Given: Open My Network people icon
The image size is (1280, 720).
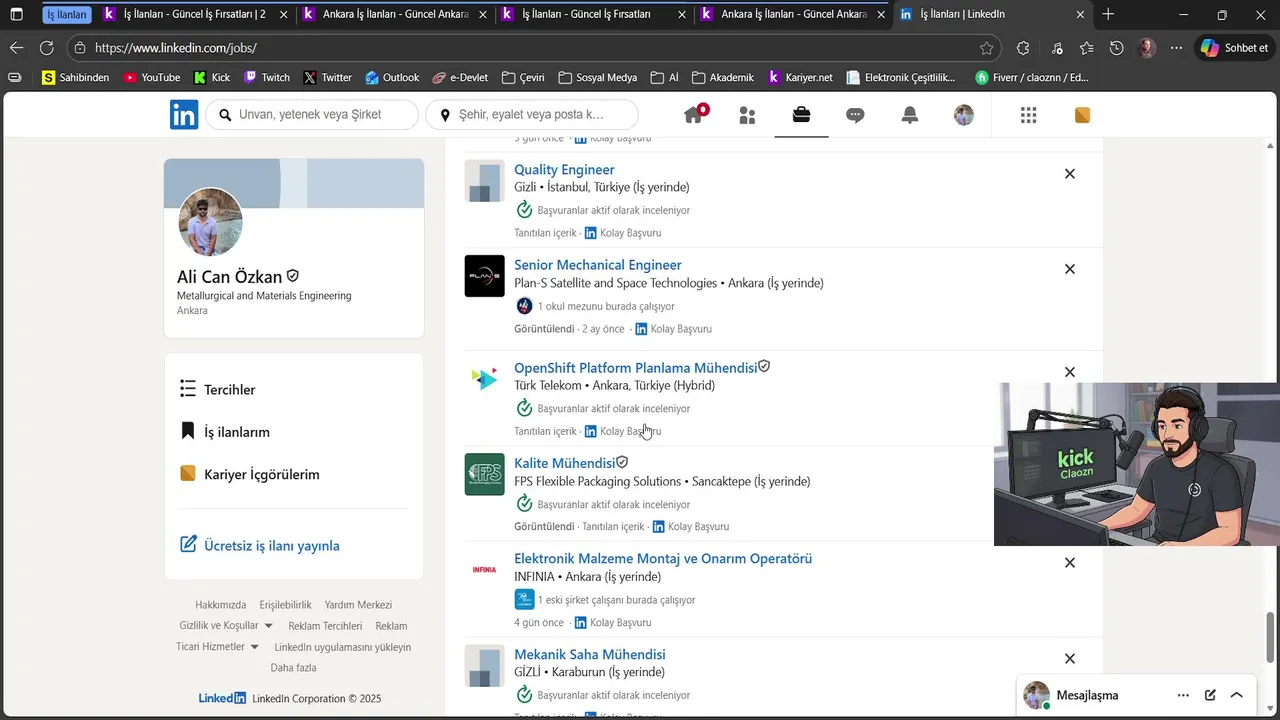Looking at the screenshot, I should 747,116.
